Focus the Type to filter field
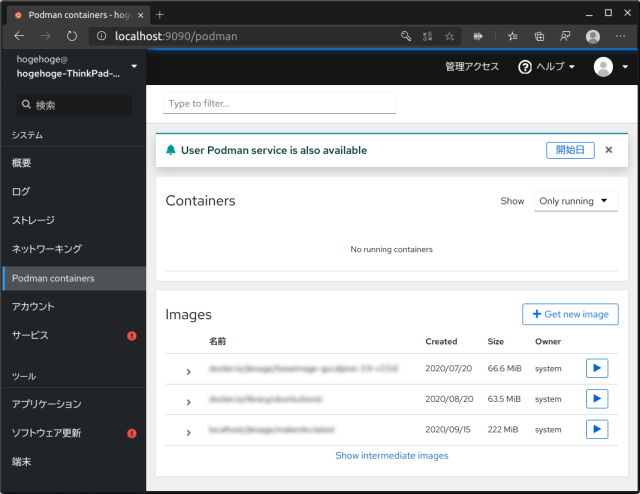The height and width of the screenshot is (494, 640). click(280, 103)
